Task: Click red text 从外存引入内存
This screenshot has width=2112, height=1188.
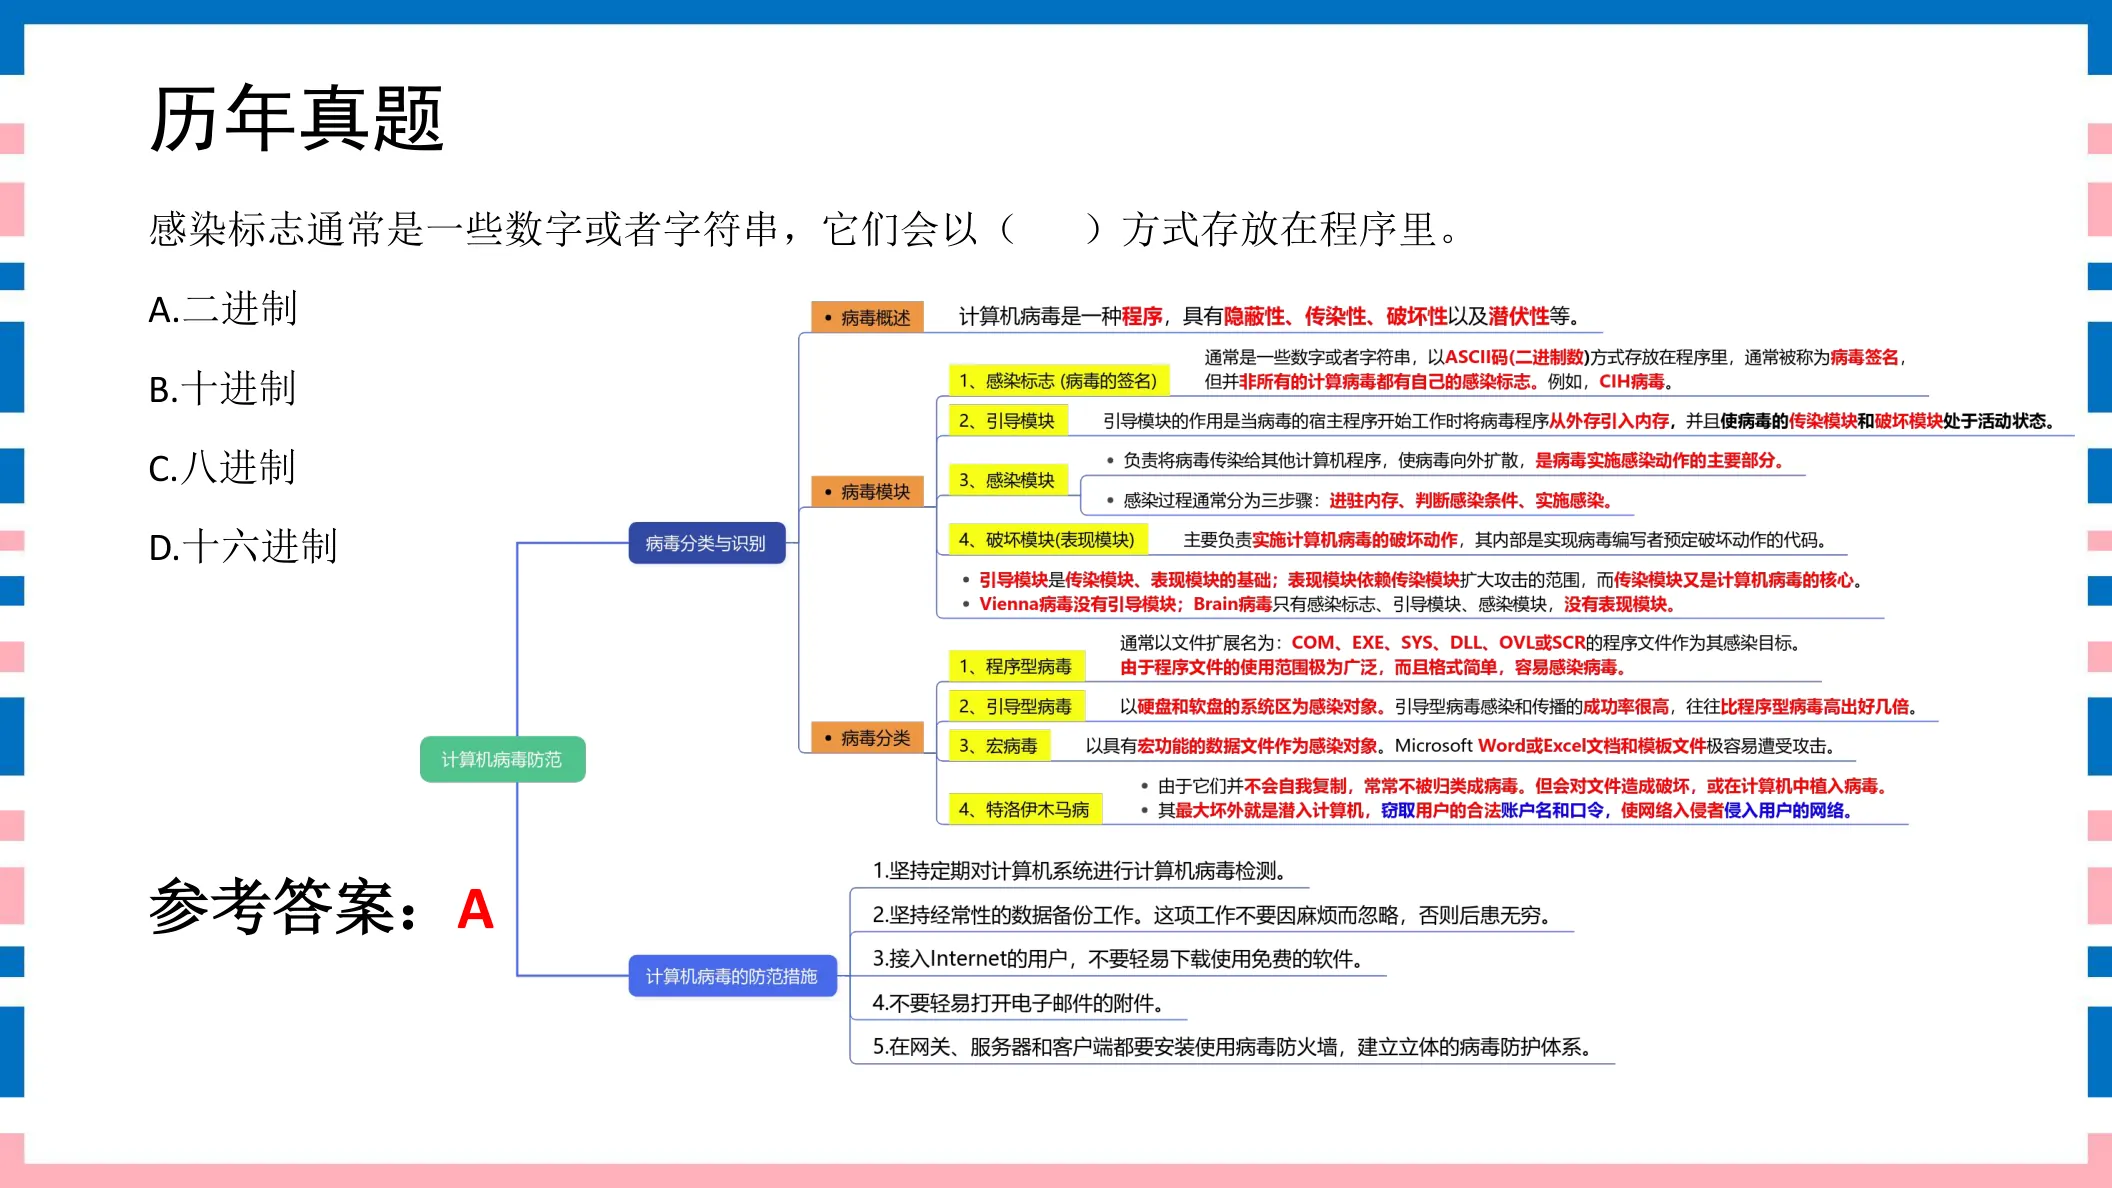Action: (x=1609, y=421)
